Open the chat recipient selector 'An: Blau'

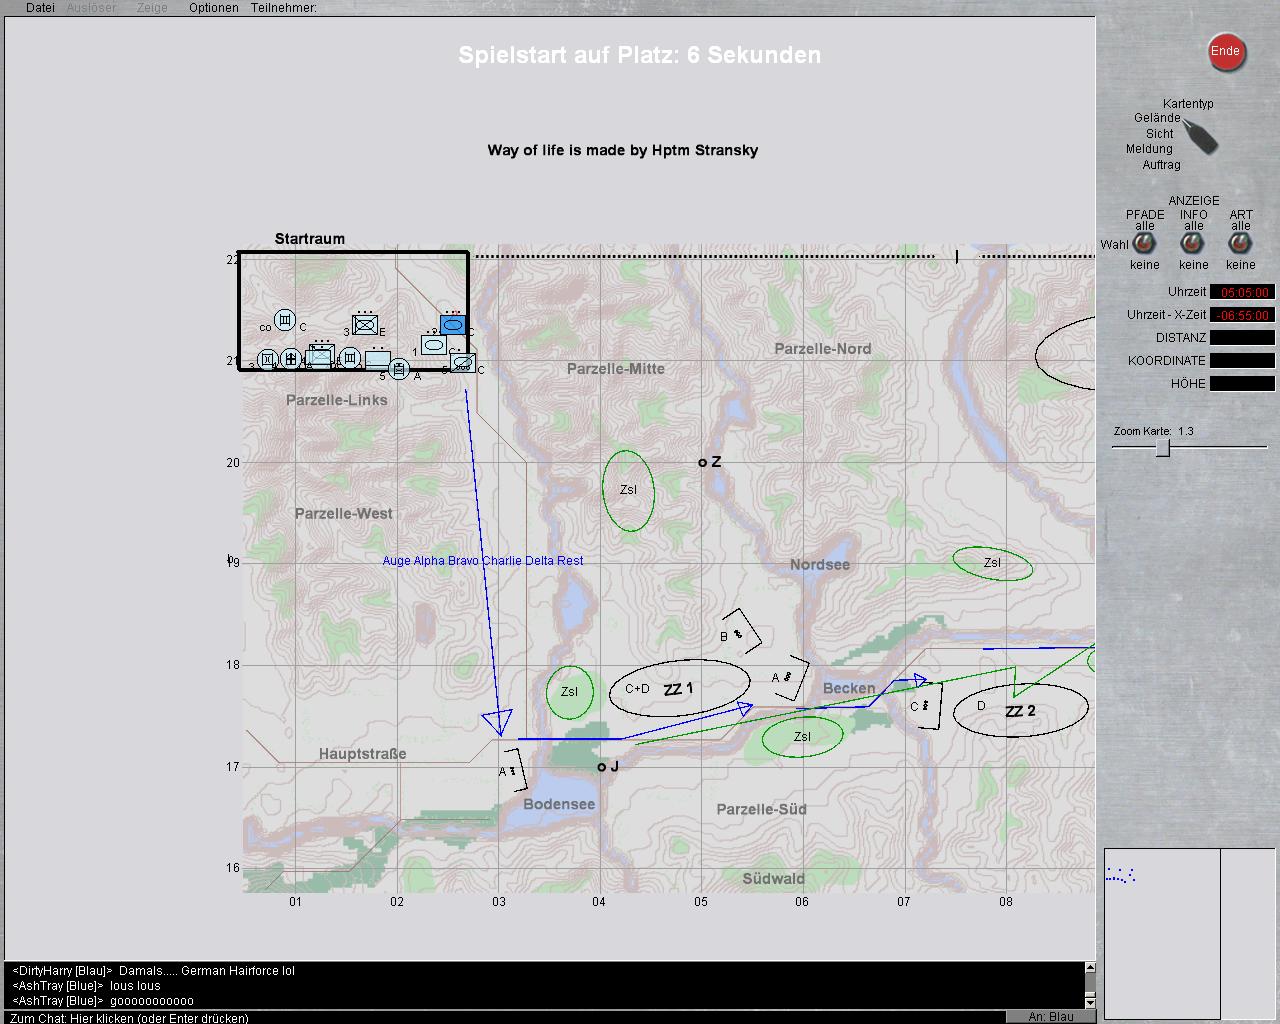(x=1050, y=1016)
